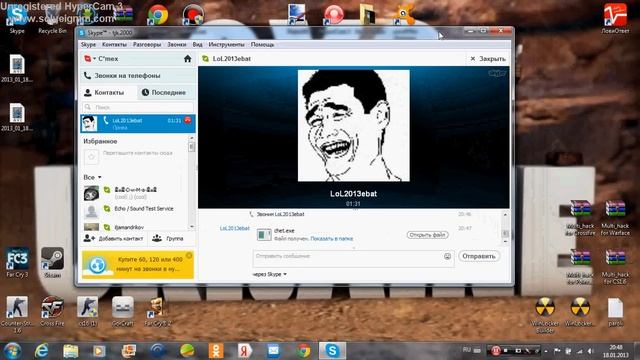Open Counter-Strike 1.6 desktop icon

pyautogui.click(x=17, y=314)
